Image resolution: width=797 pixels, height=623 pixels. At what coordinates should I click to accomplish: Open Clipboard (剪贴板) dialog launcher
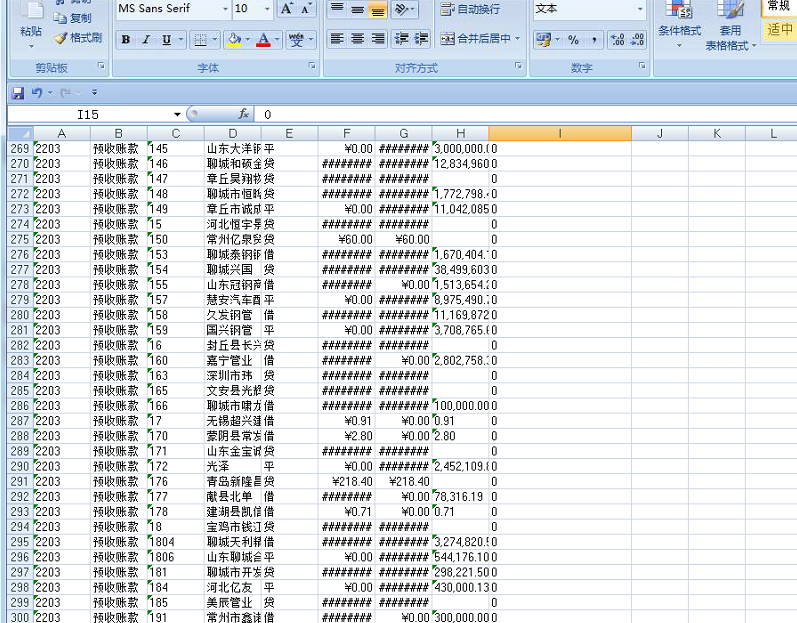(x=101, y=66)
